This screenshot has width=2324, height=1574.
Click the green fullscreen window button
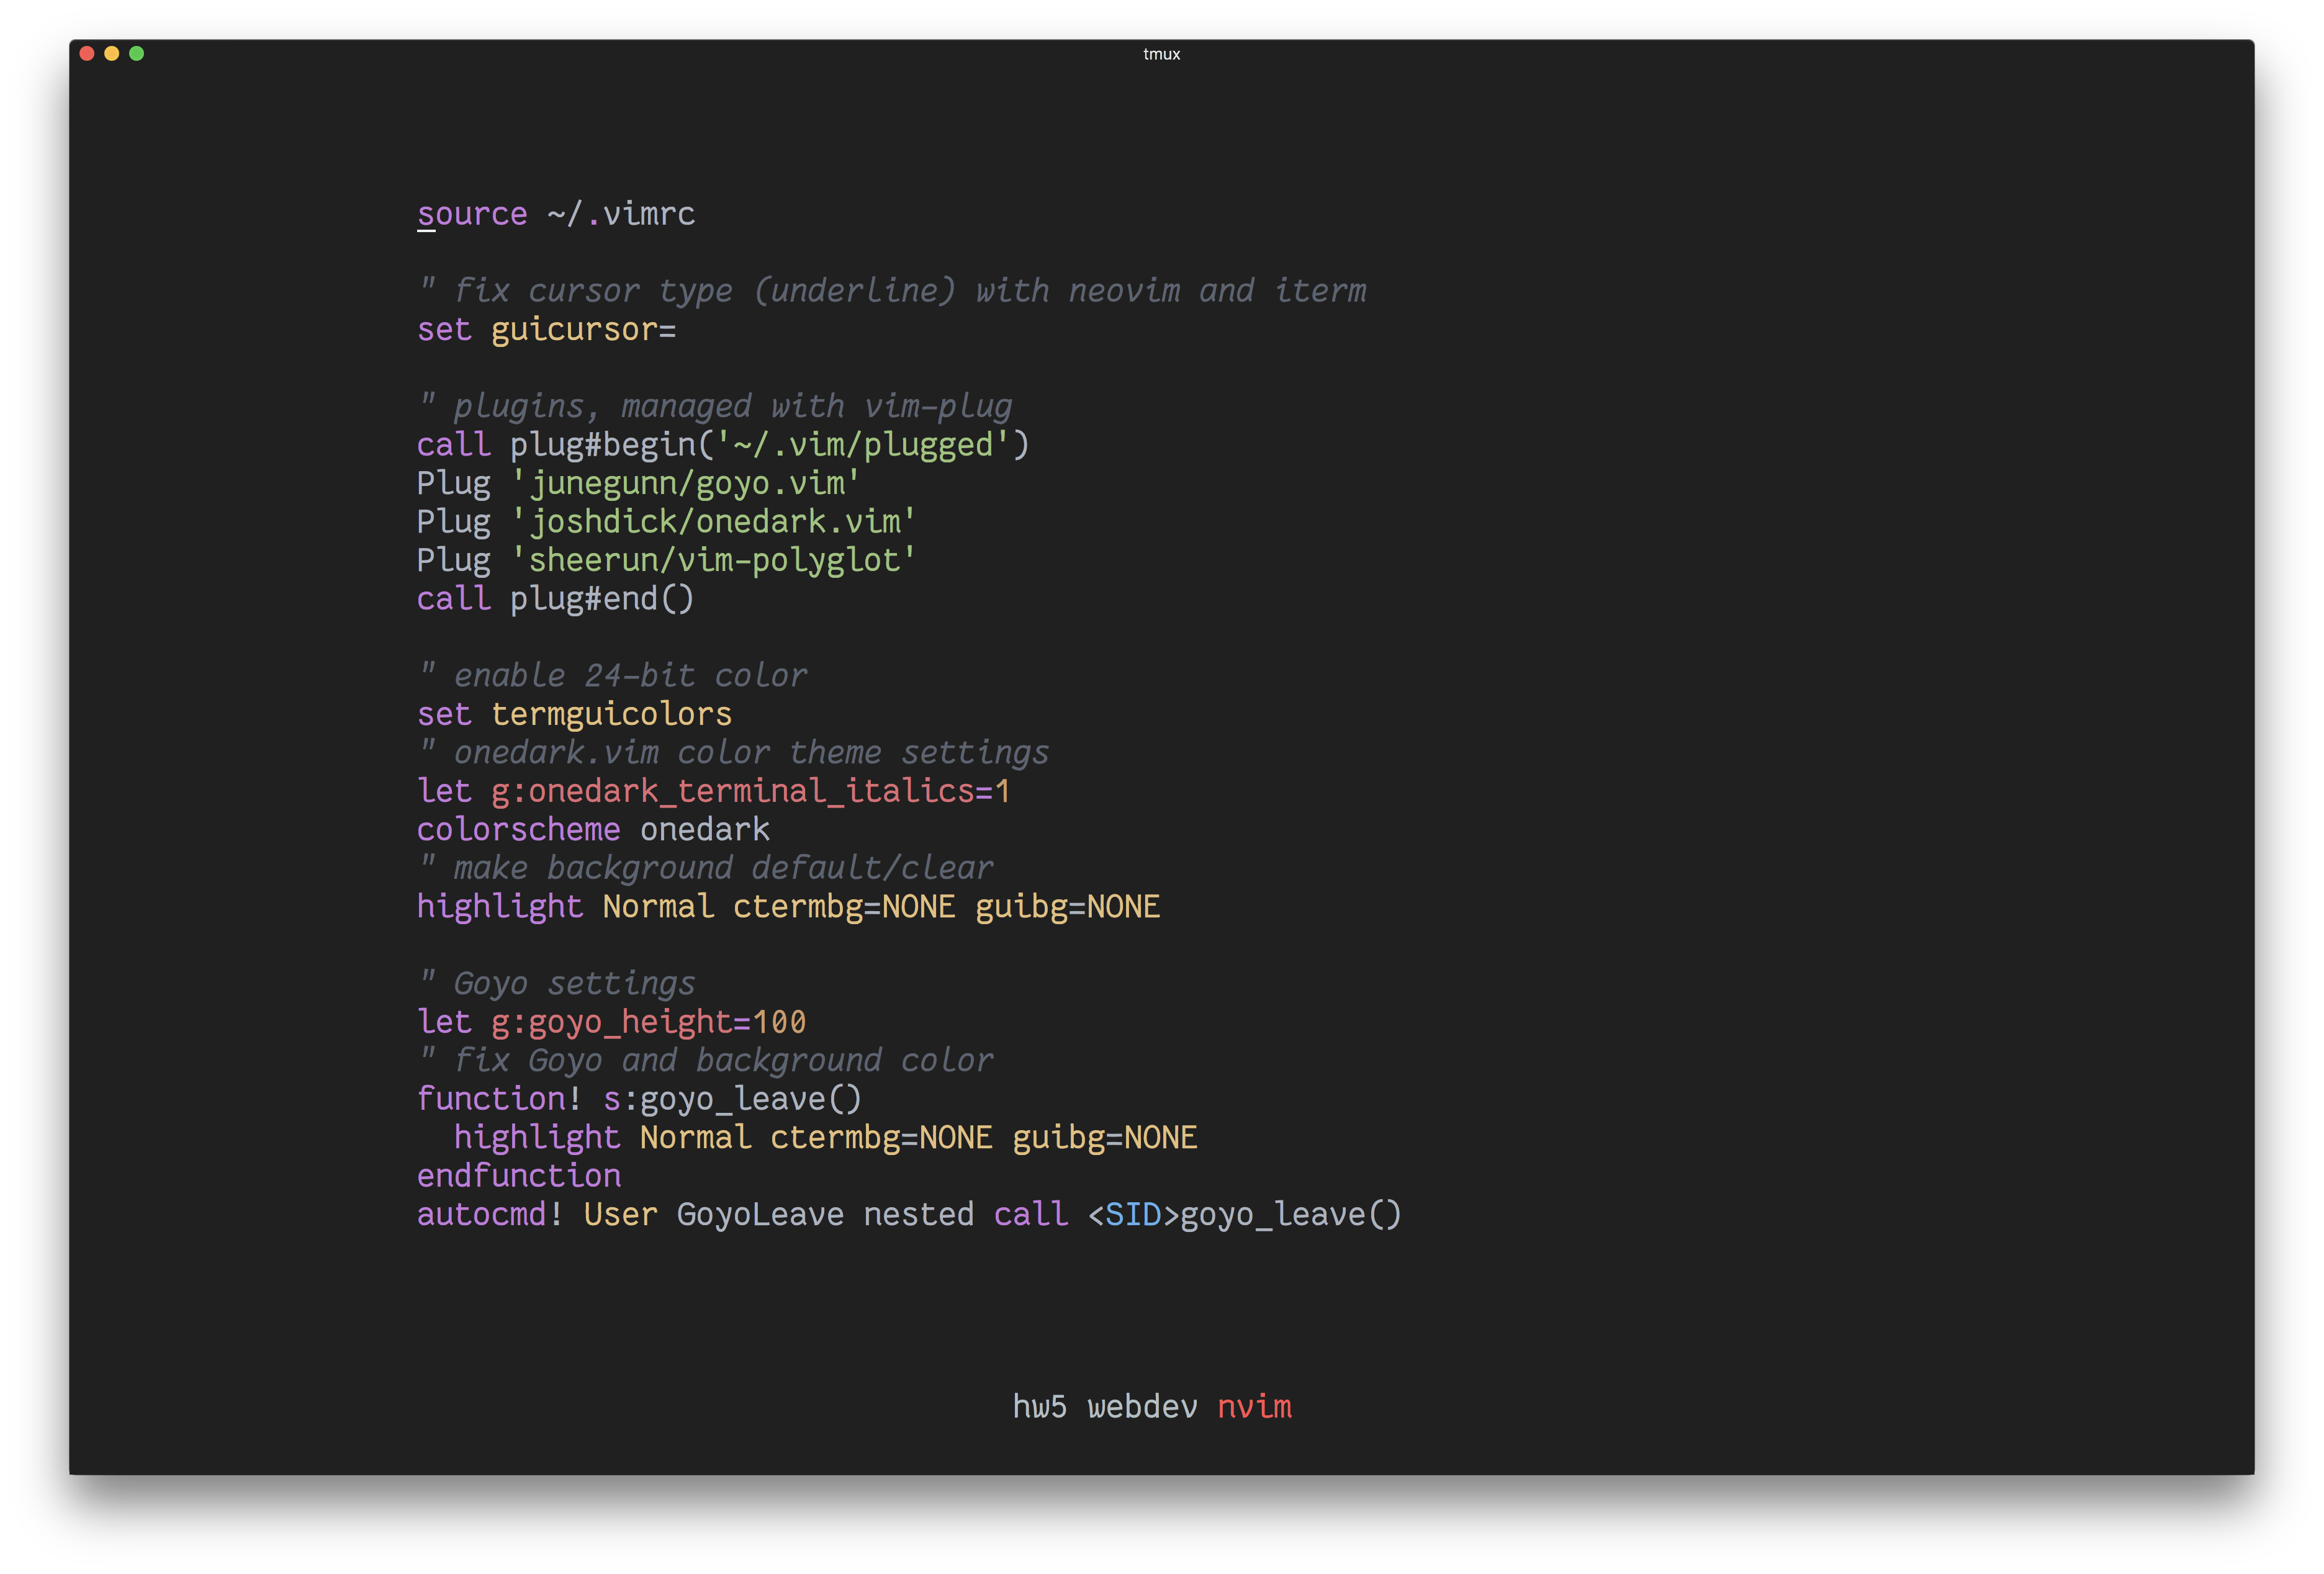click(x=137, y=53)
